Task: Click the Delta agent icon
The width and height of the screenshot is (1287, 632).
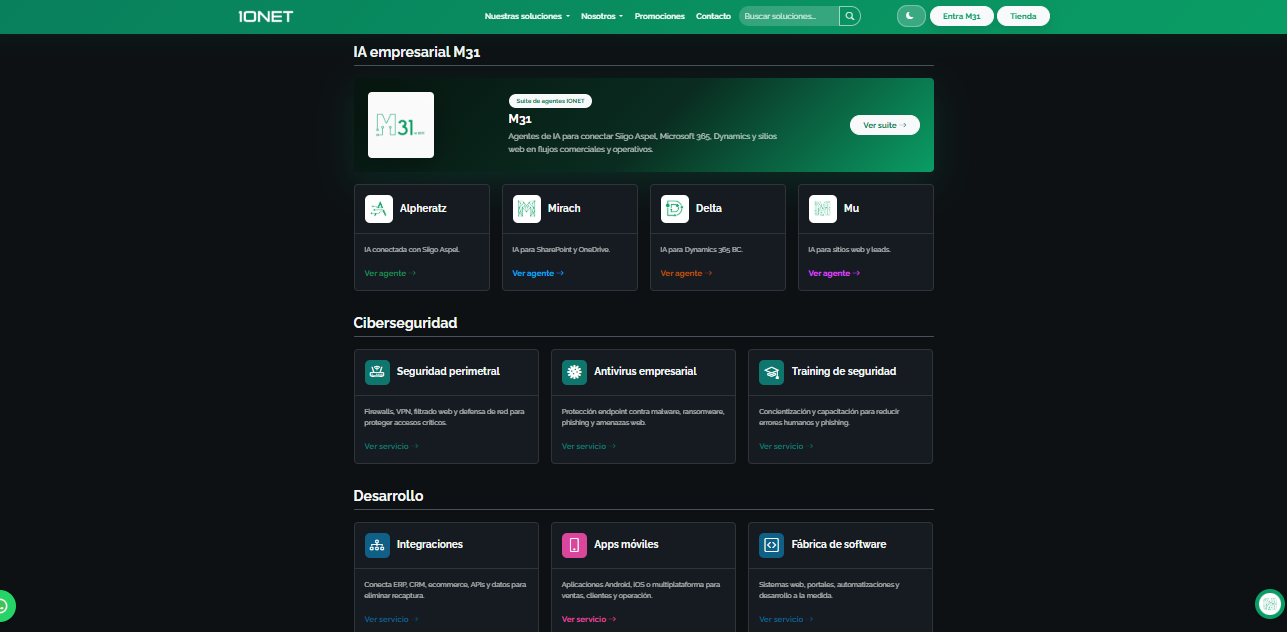Action: (675, 209)
